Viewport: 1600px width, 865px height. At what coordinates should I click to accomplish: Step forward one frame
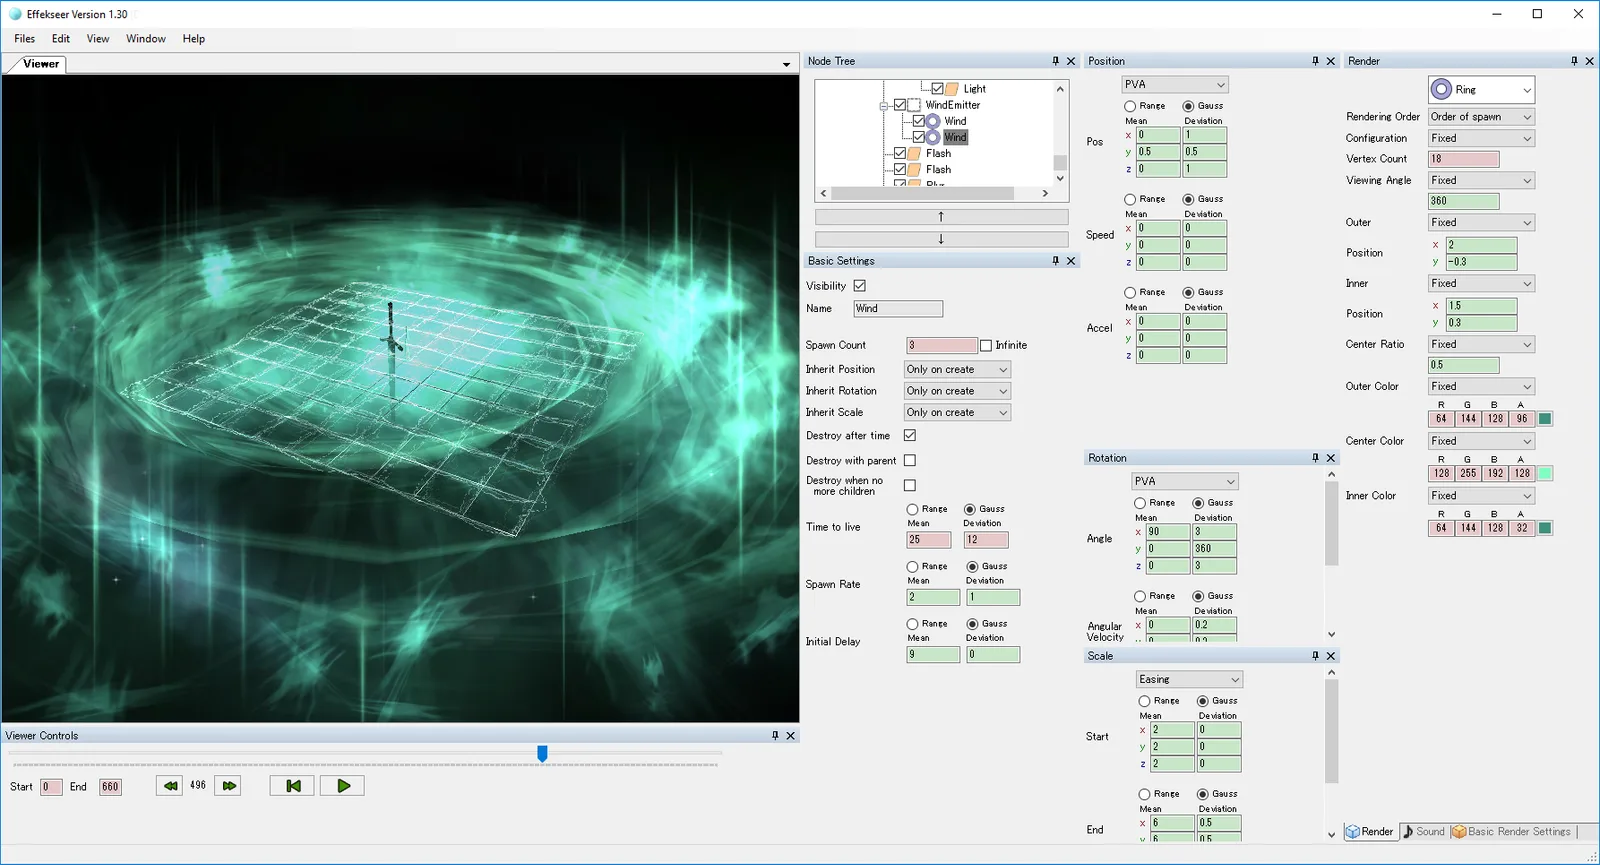coord(229,786)
